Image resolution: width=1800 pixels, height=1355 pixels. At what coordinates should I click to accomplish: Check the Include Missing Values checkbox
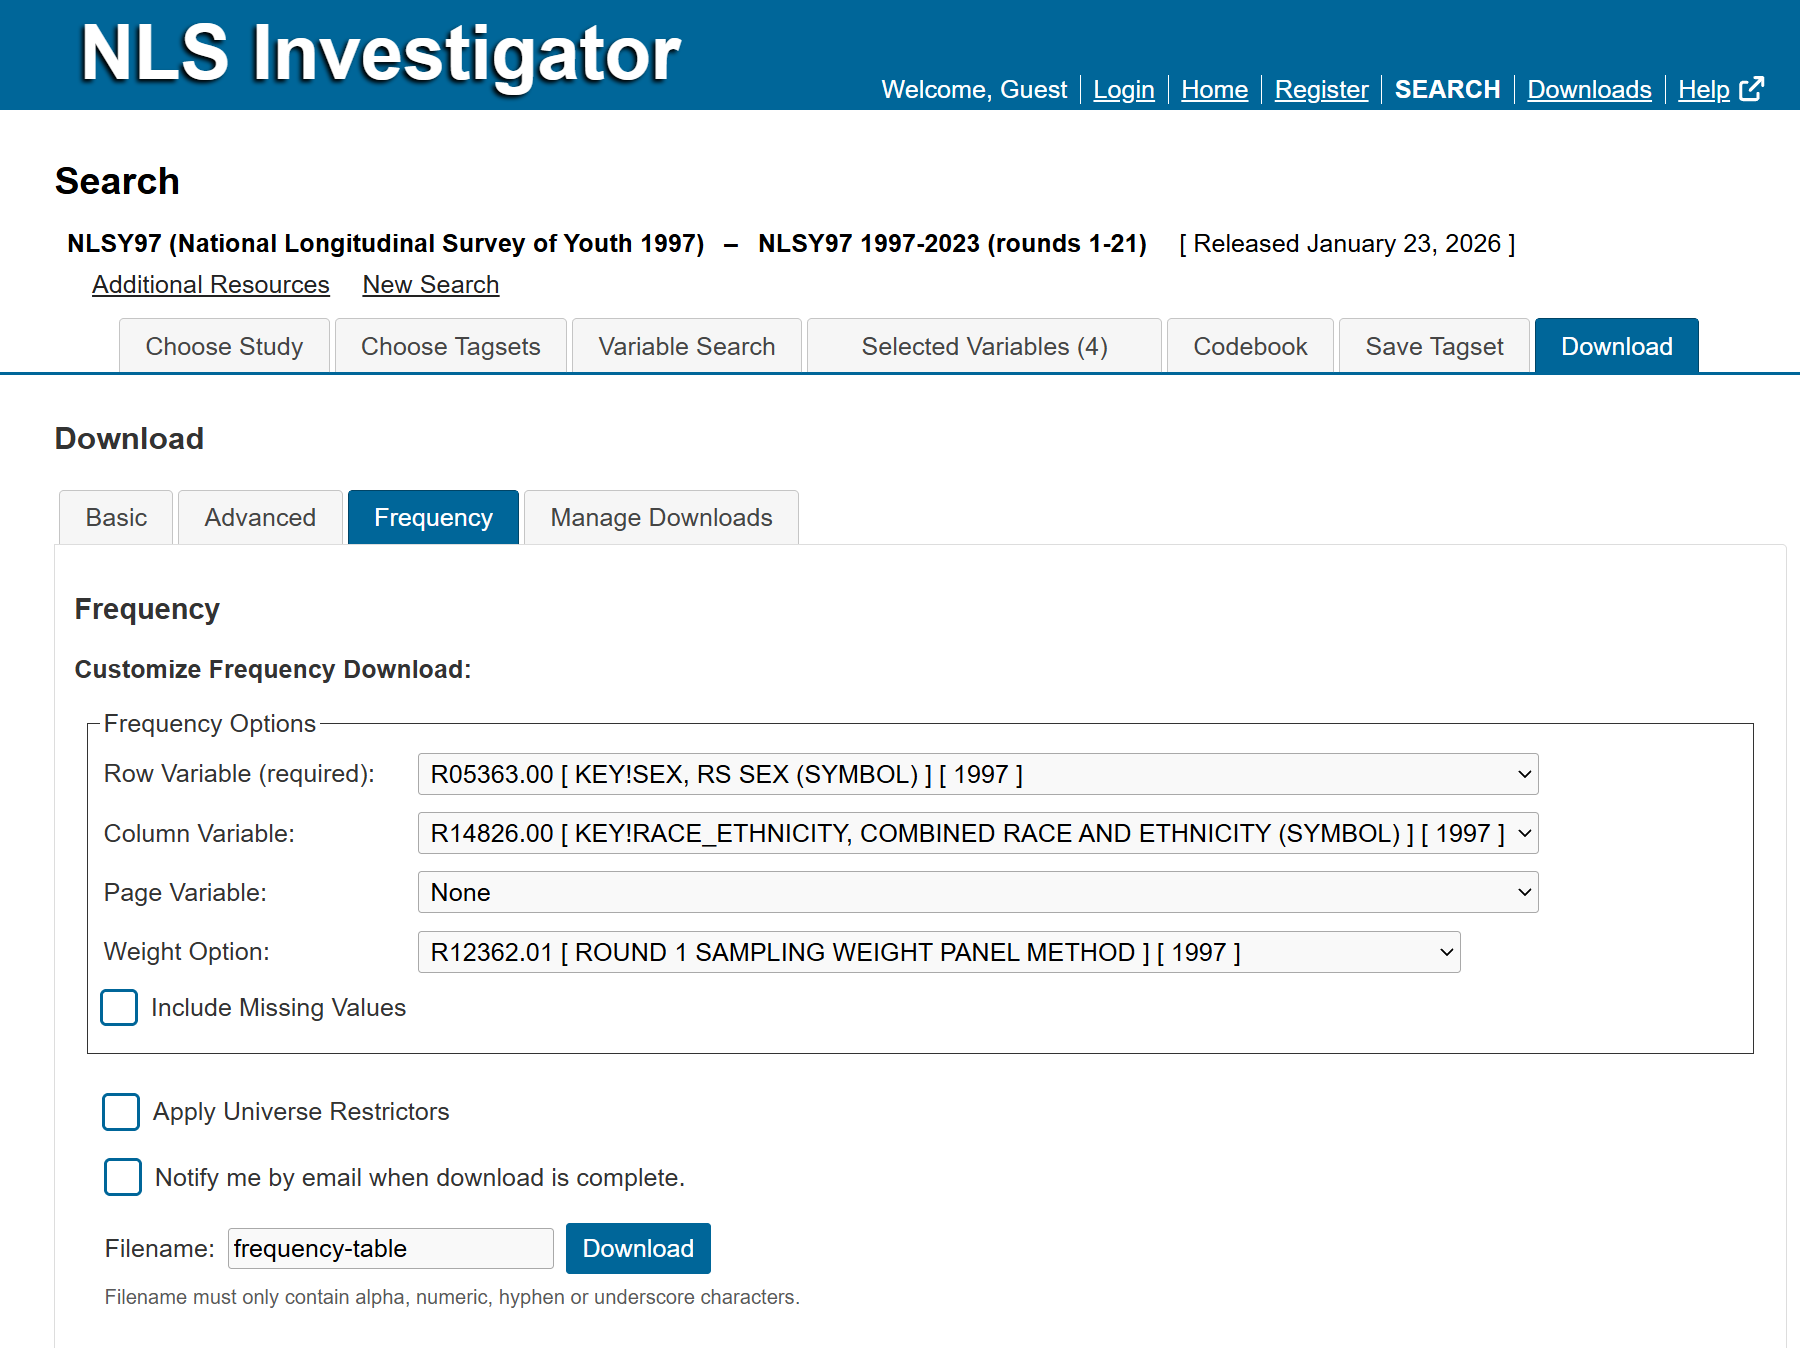click(x=119, y=1007)
